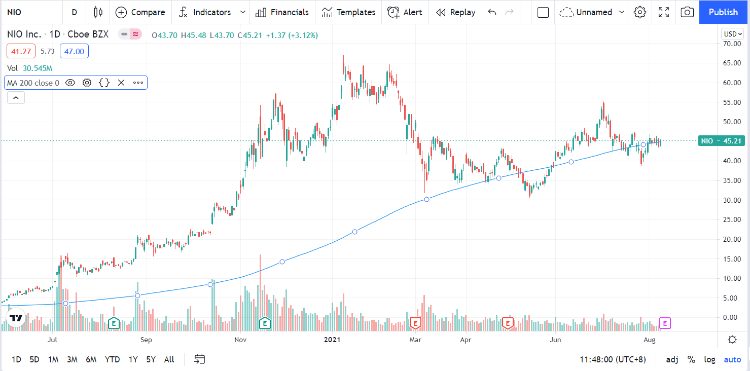The width and height of the screenshot is (750, 371).
Task: Toggle adj price adjustment
Action: [672, 359]
